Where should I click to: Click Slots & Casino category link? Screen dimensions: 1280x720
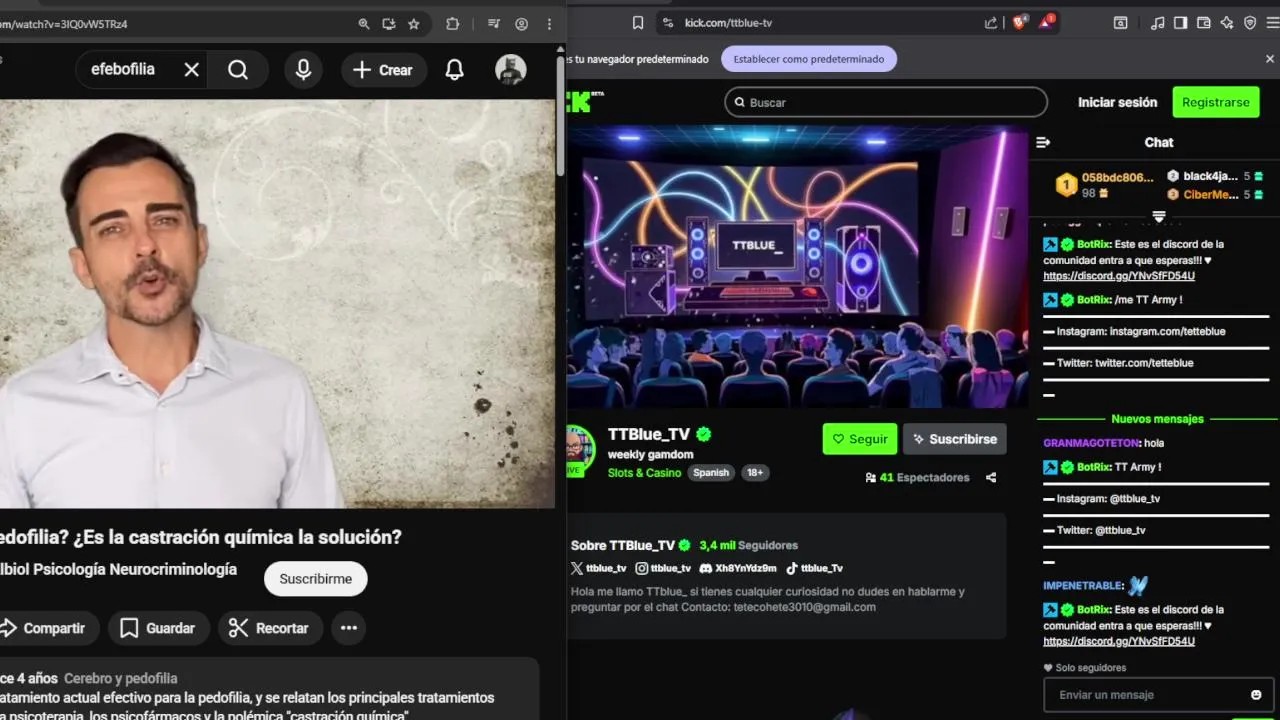tap(644, 473)
